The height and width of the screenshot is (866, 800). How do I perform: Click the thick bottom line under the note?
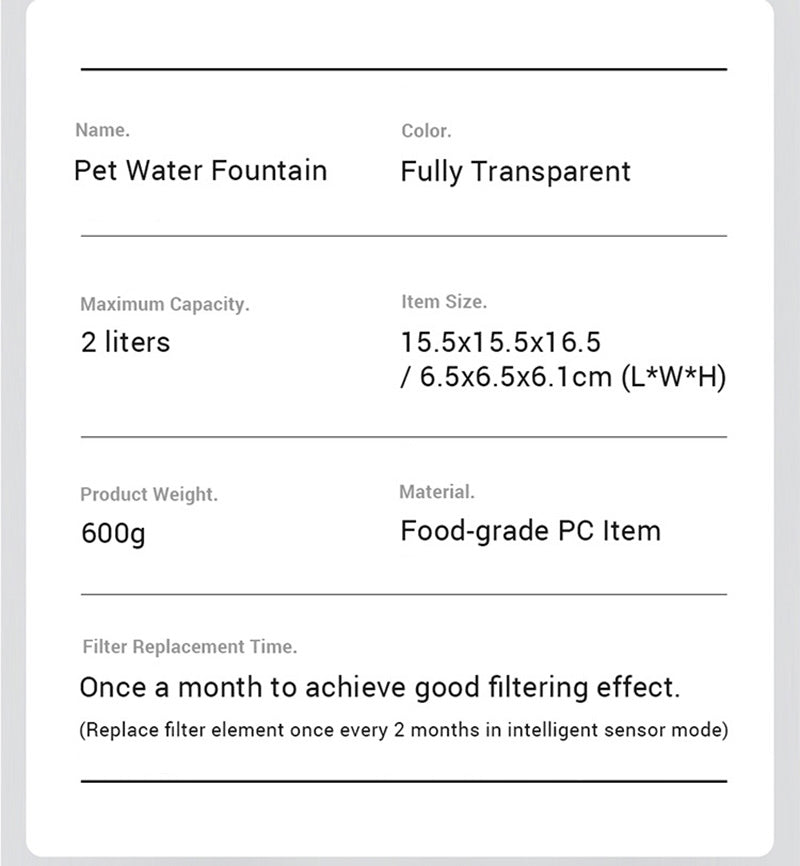click(403, 780)
